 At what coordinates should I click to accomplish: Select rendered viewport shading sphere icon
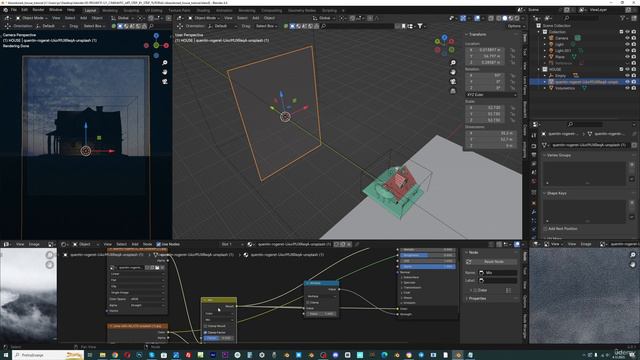tap(517, 18)
